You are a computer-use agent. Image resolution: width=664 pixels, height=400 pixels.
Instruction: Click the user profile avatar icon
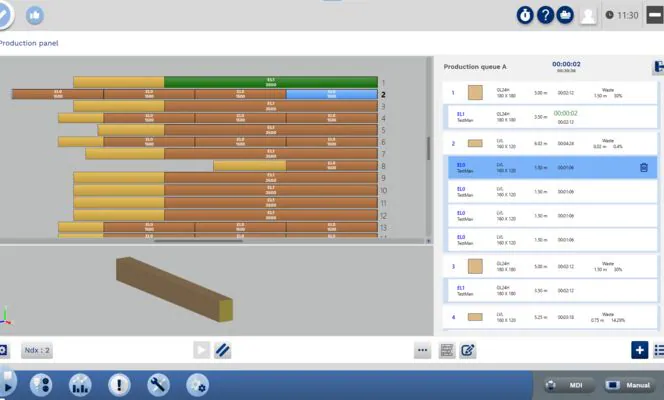pyautogui.click(x=589, y=15)
